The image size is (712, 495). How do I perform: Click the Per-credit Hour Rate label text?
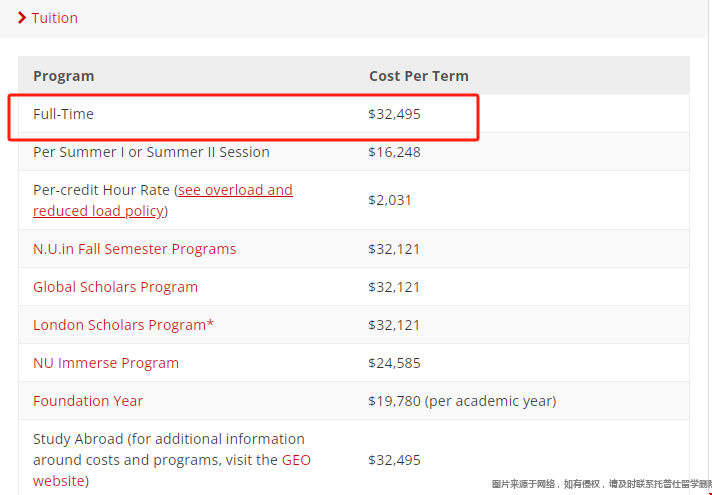pyautogui.click(x=100, y=190)
